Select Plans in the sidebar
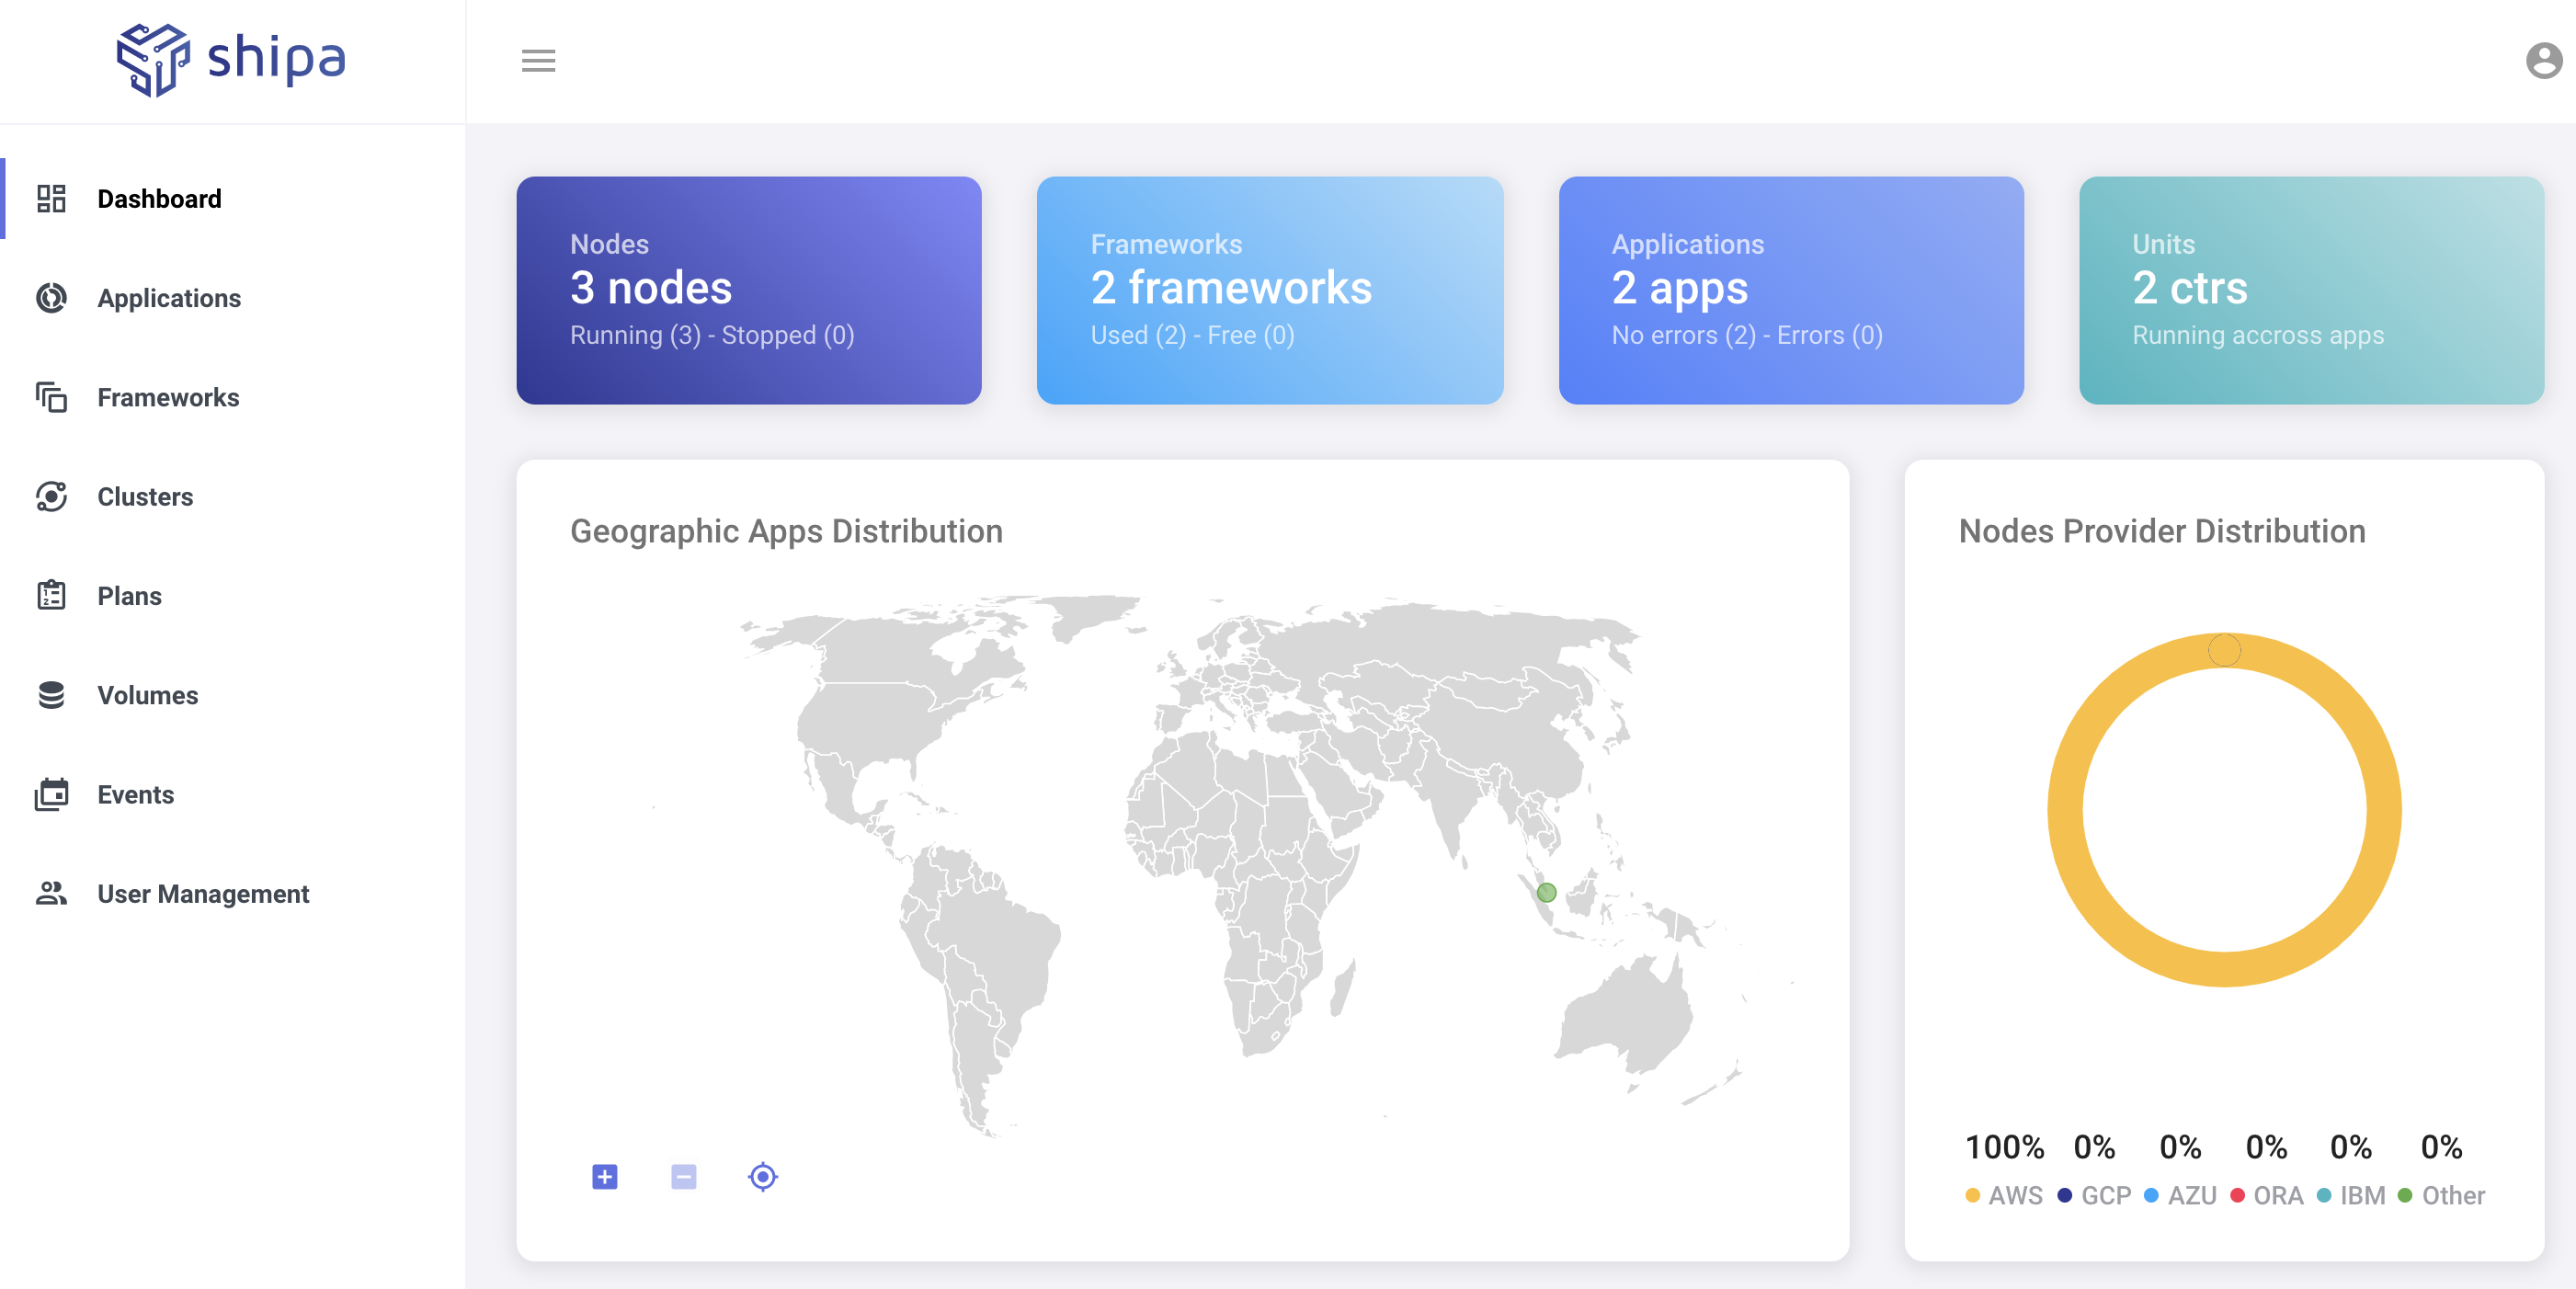The height and width of the screenshot is (1289, 2576). click(x=129, y=596)
